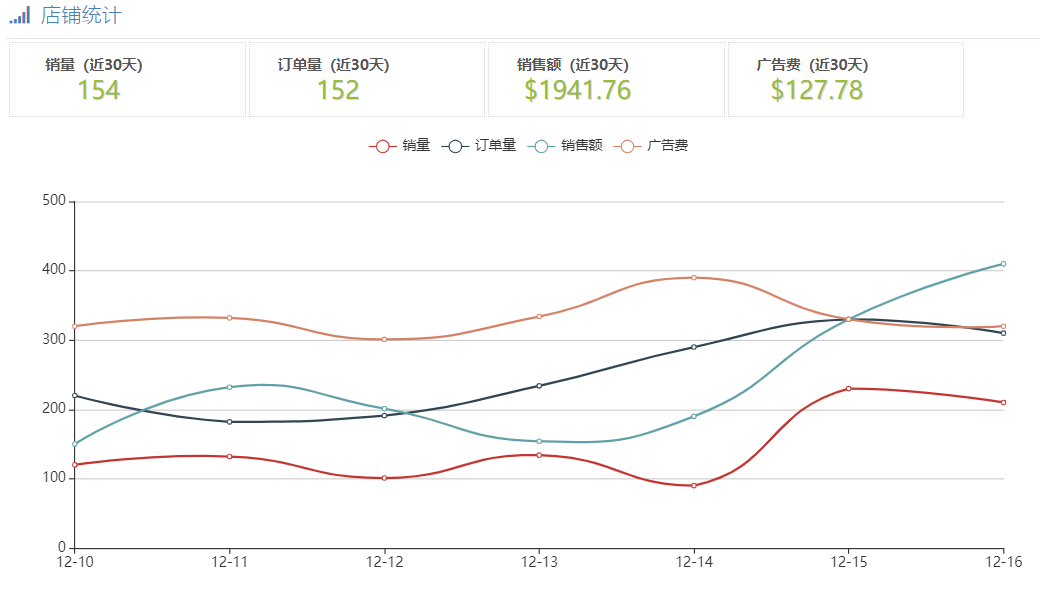Click the 广告费 peak data point at 12-14

tap(694, 278)
